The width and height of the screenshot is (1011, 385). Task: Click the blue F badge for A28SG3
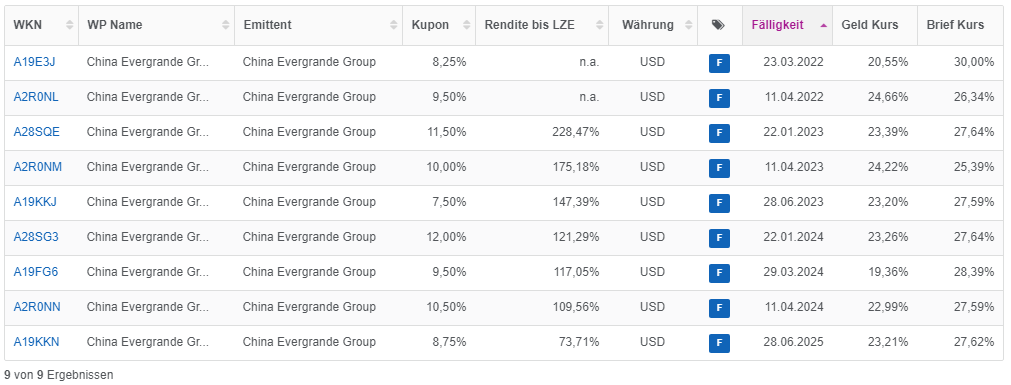(x=719, y=238)
